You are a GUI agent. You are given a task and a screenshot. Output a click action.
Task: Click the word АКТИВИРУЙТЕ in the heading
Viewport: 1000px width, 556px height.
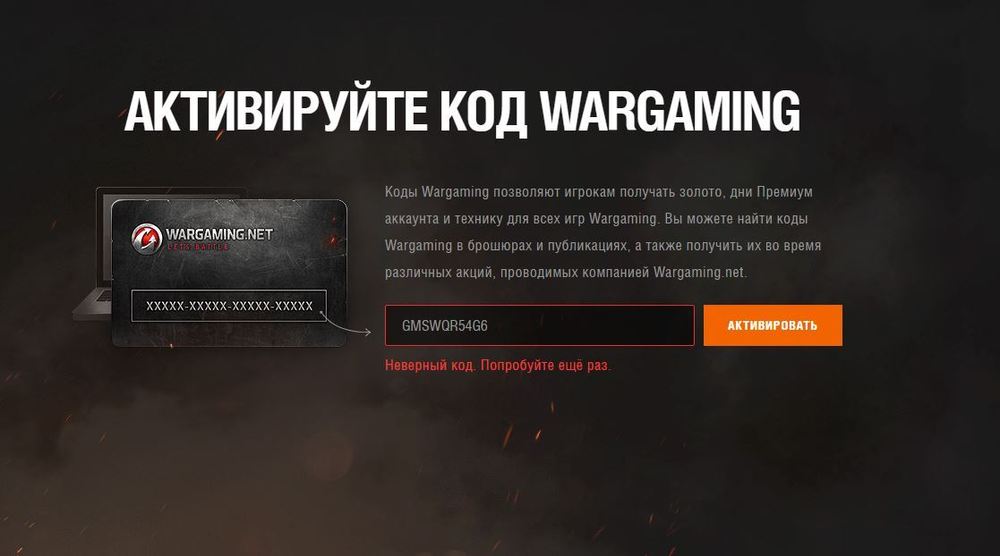pos(276,112)
